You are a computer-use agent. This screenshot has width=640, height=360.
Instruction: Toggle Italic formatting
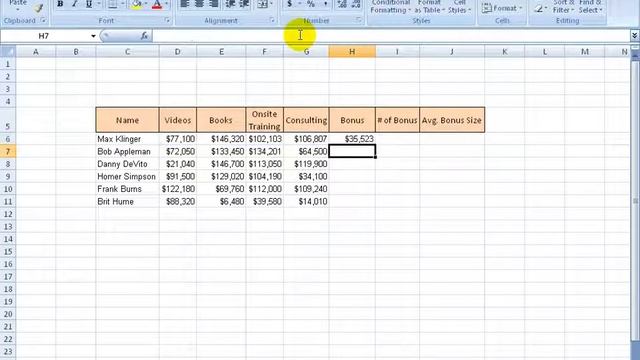coord(74,4)
